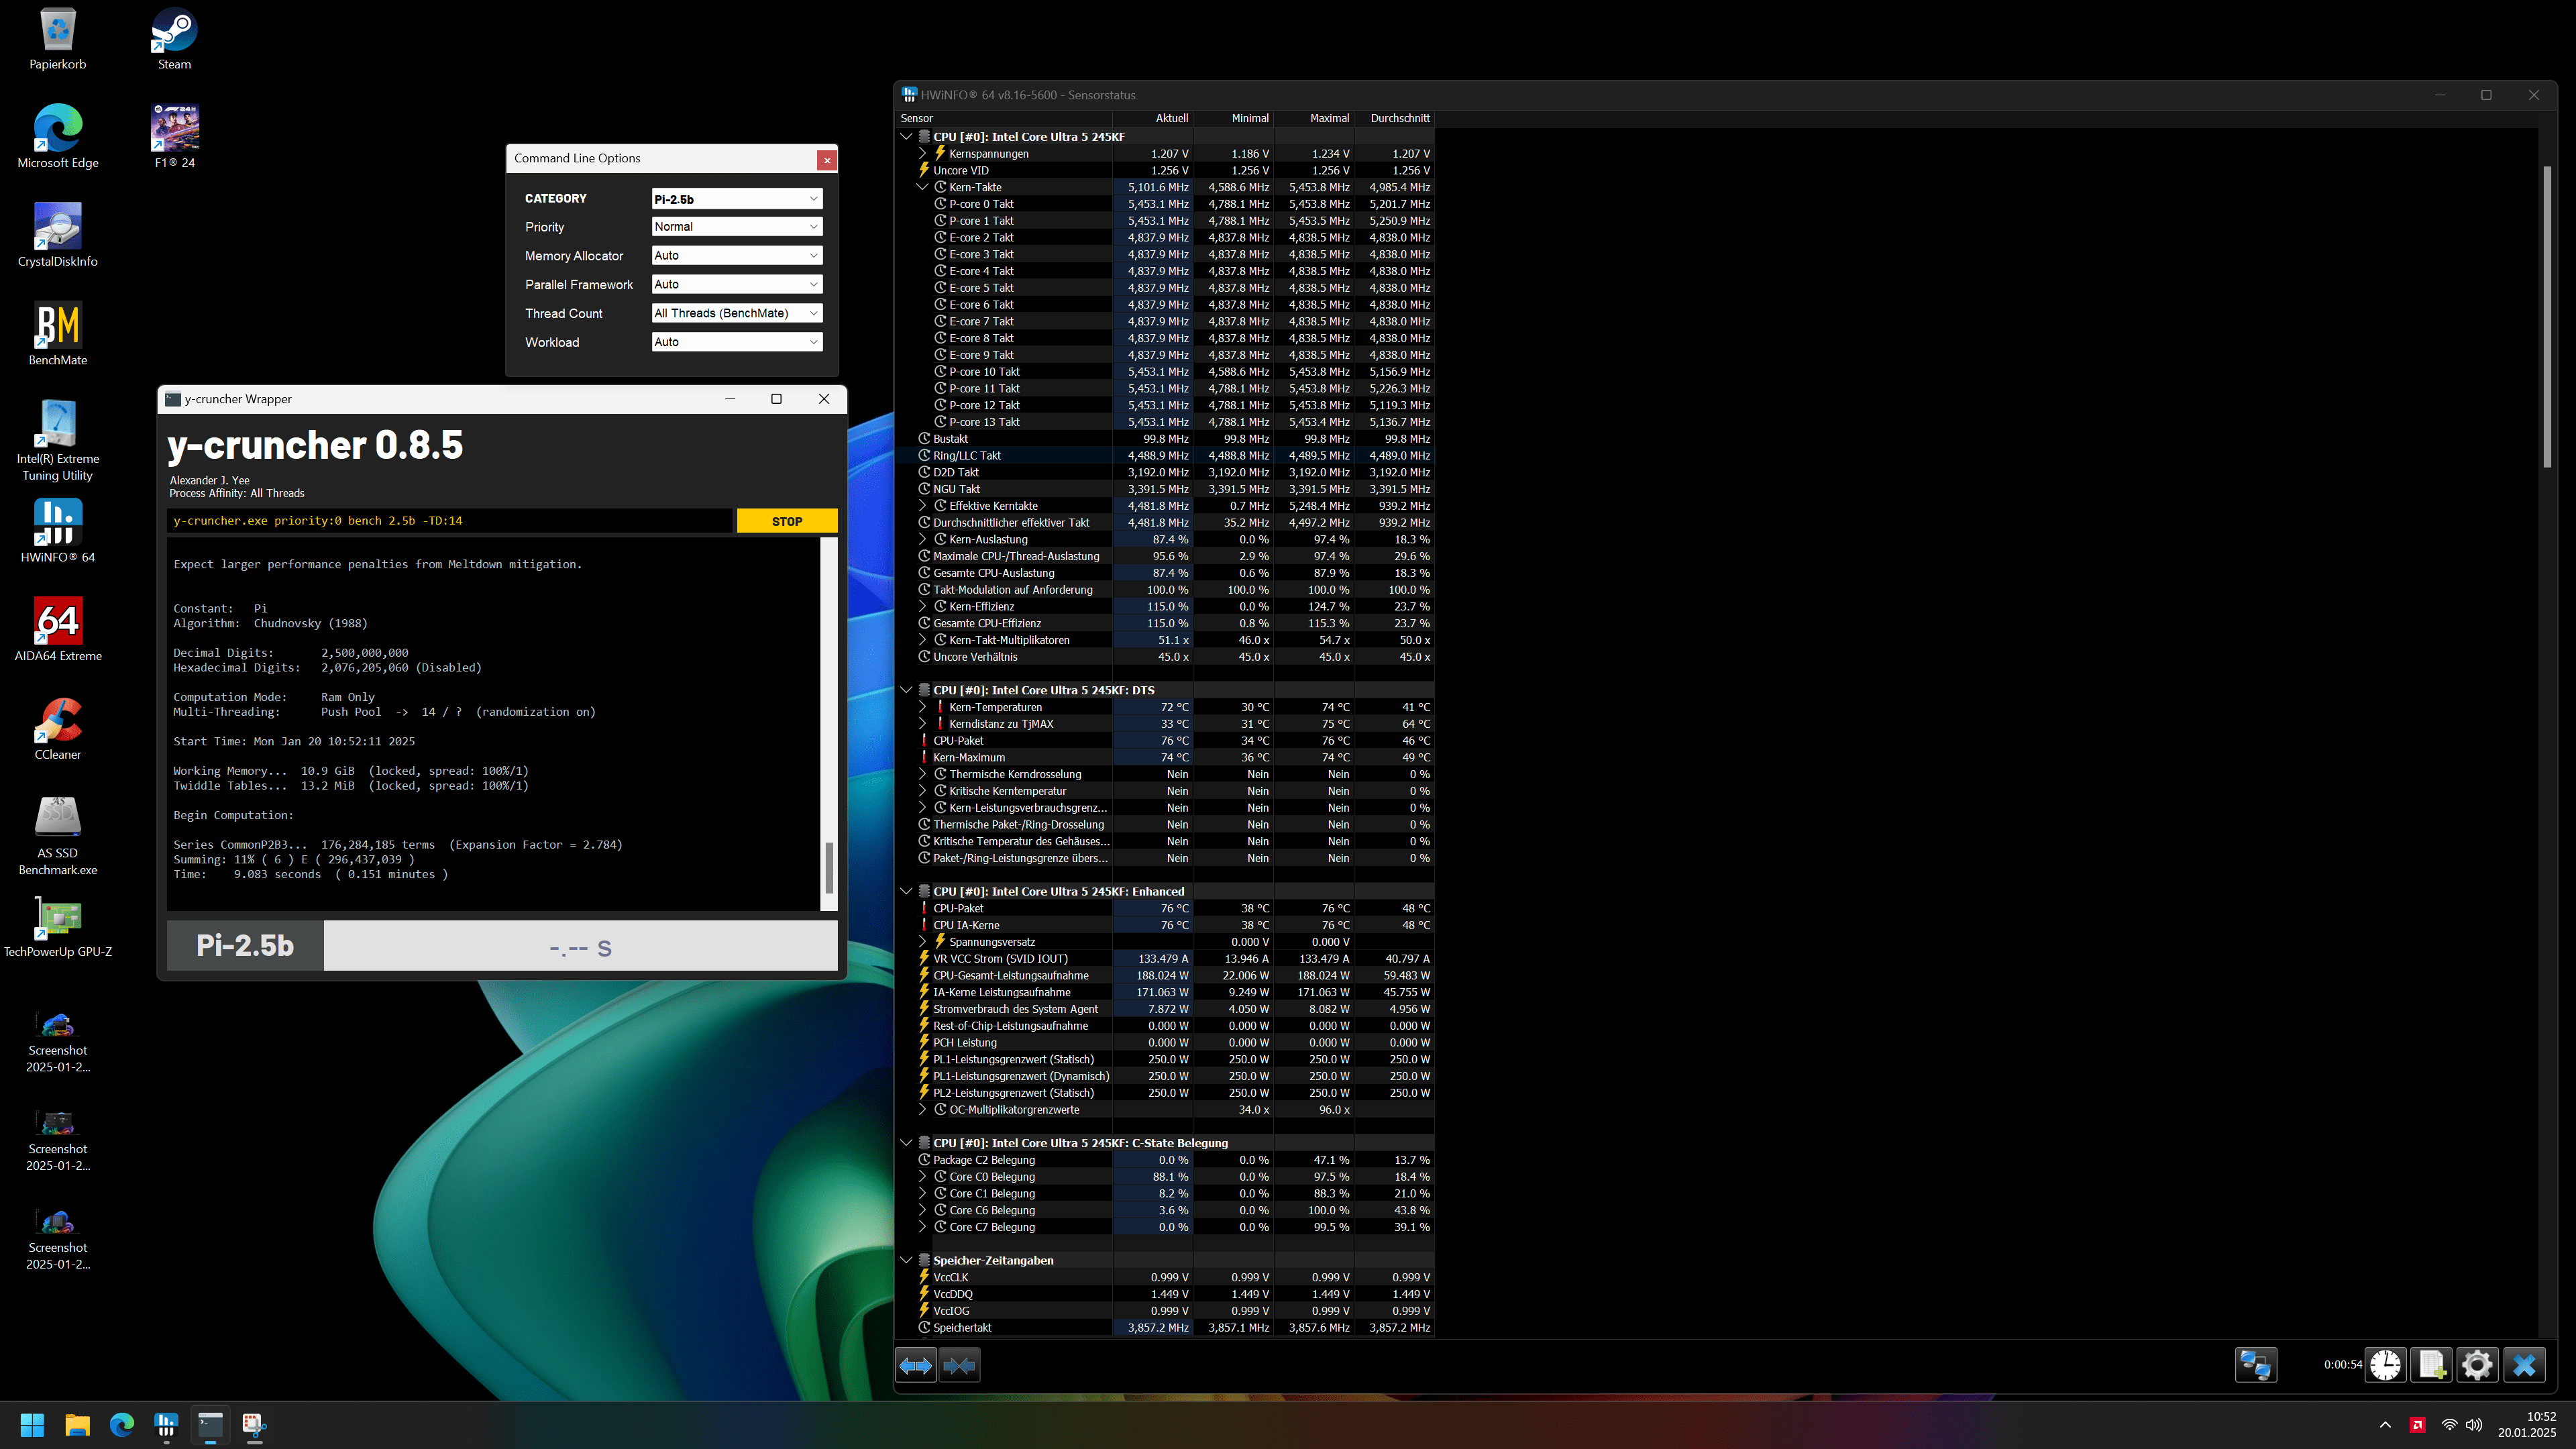Click HWiNFO network remote monitoring icon
Image resolution: width=2576 pixels, height=1449 pixels.
click(2255, 1365)
